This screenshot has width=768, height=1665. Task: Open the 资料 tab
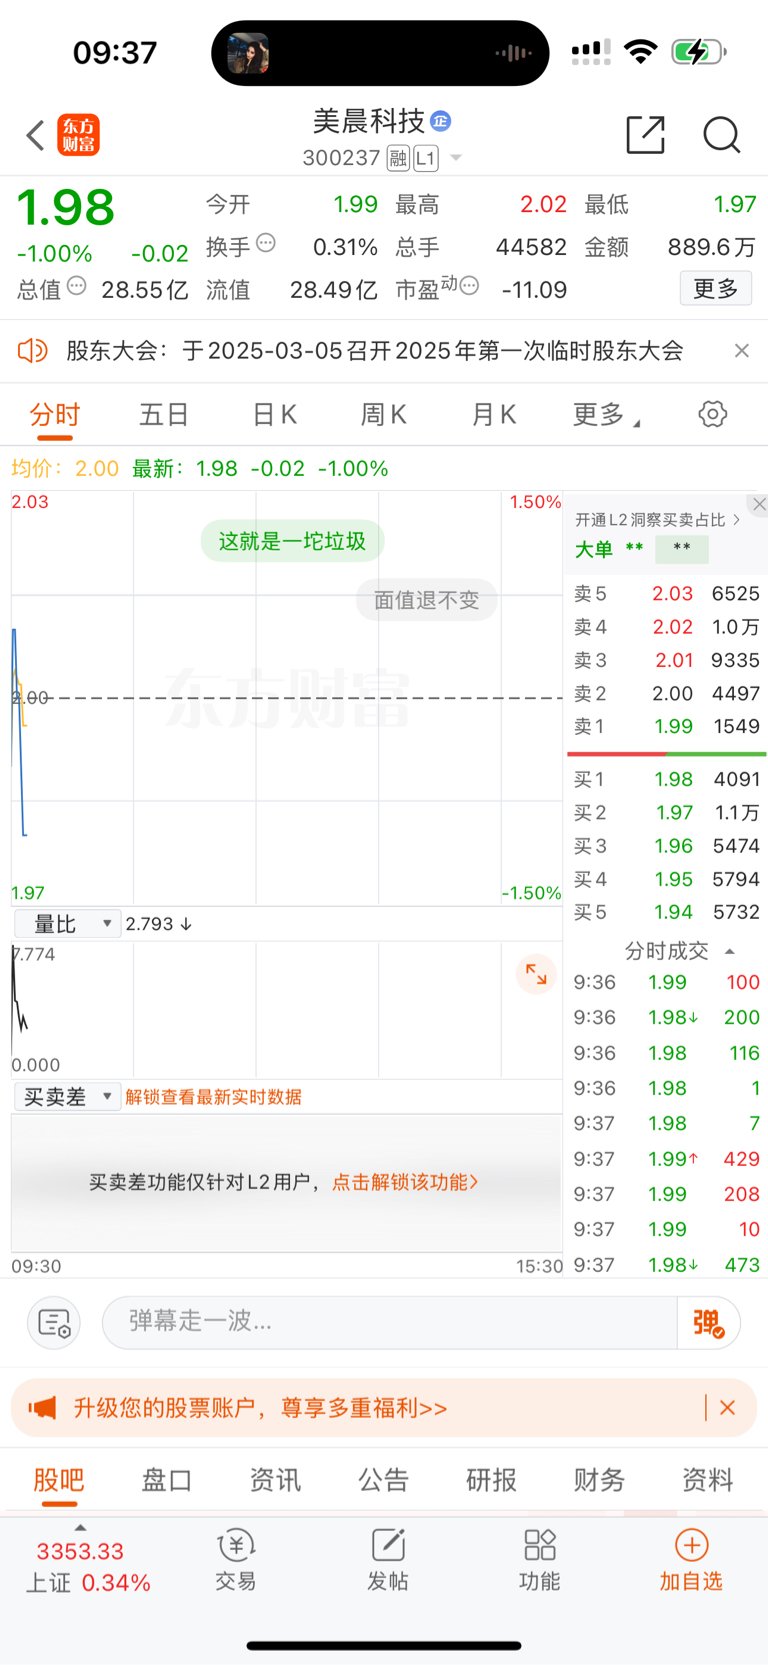tap(707, 1480)
